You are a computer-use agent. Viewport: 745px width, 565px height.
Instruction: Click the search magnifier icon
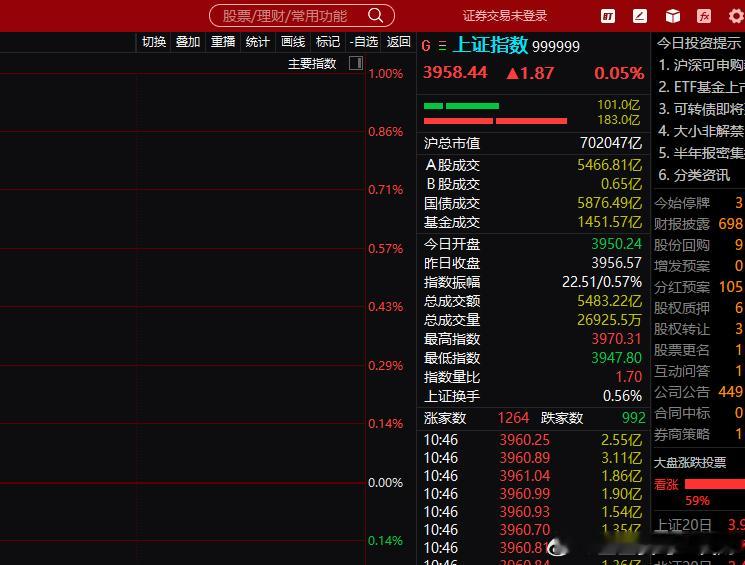375,16
